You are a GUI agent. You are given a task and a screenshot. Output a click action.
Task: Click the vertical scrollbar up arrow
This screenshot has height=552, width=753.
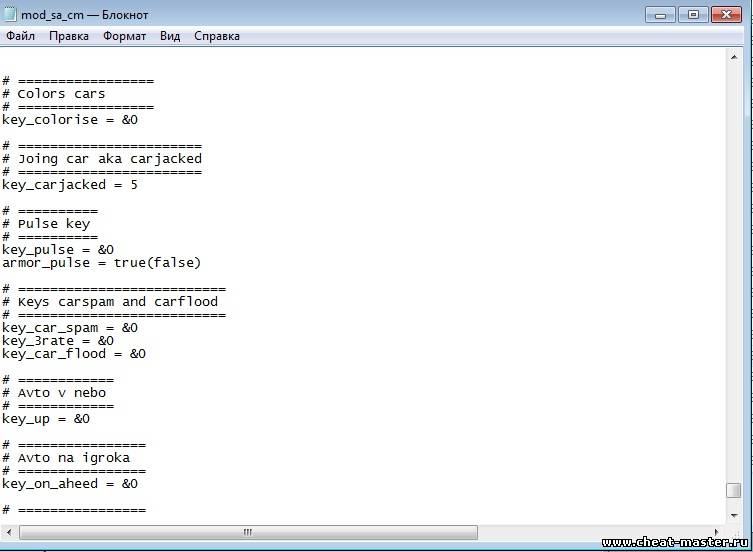click(734, 58)
